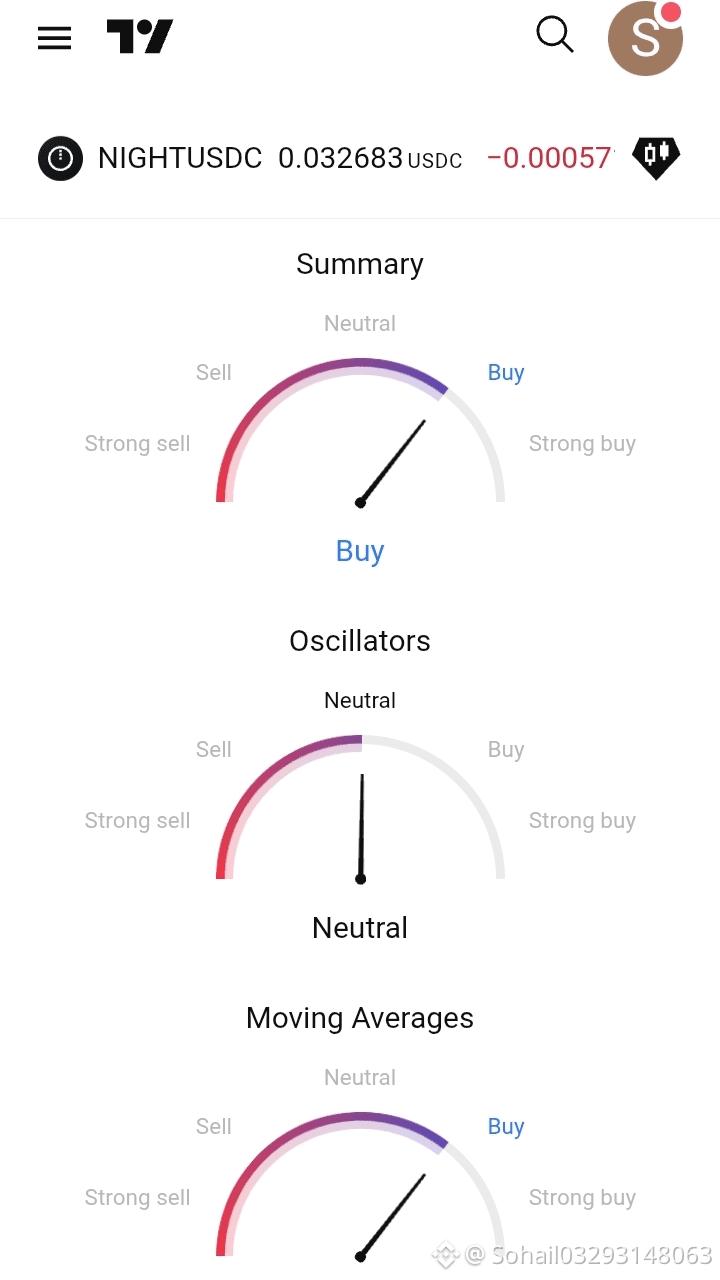This screenshot has height=1280, width=720.
Task: Click the Oscillators gauge dial
Action: point(360,808)
